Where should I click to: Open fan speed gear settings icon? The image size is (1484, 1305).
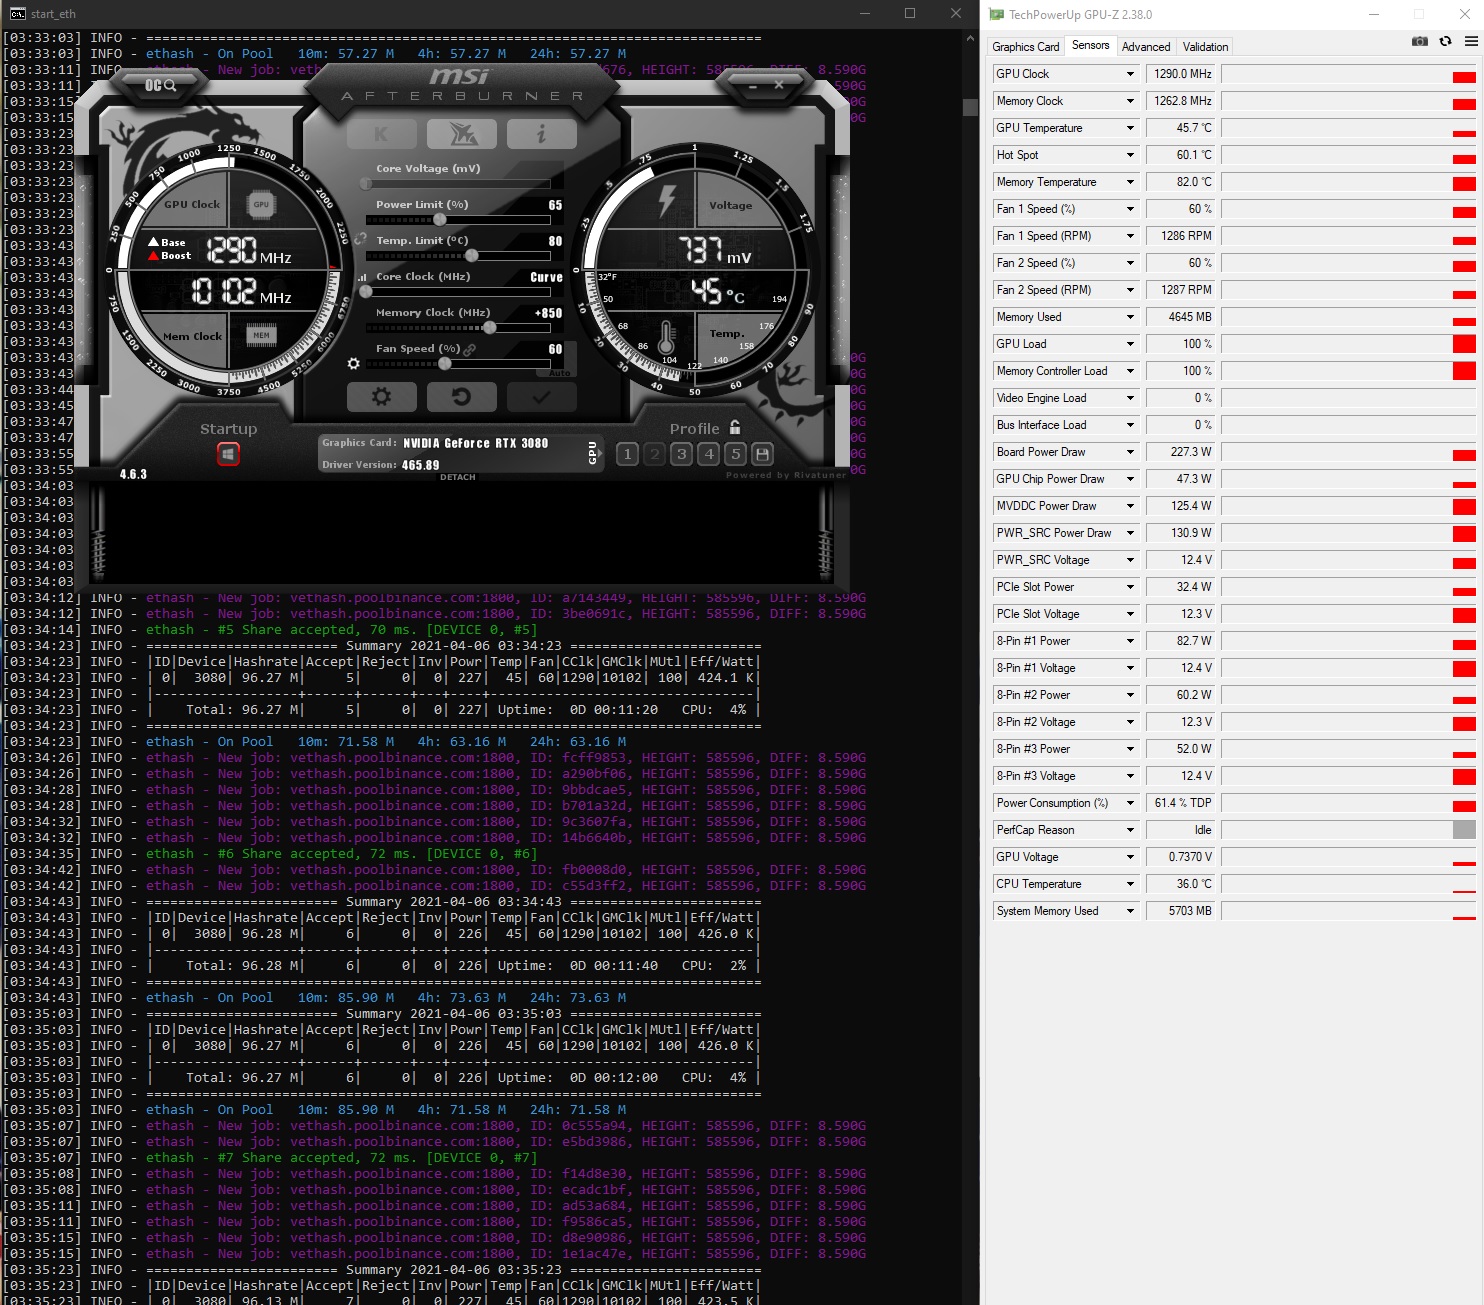coord(353,364)
